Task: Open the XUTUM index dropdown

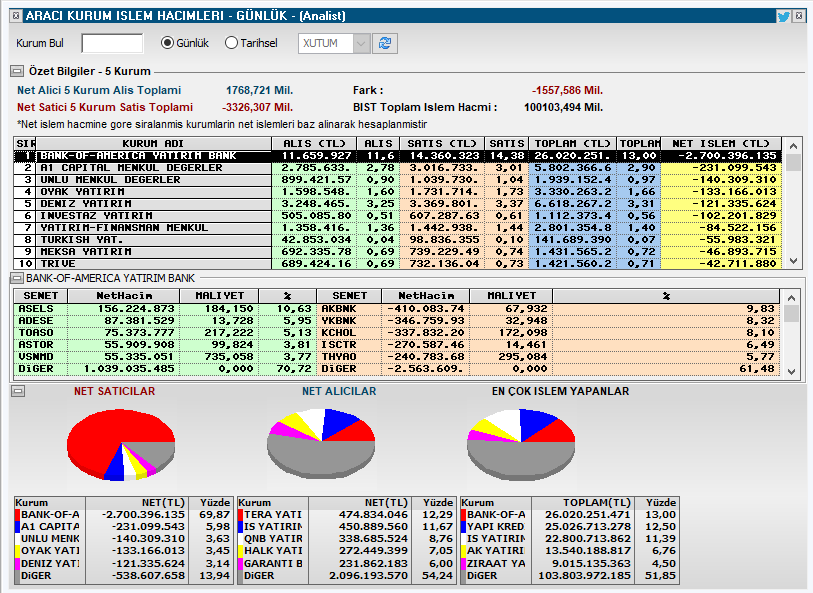Action: pyautogui.click(x=361, y=44)
